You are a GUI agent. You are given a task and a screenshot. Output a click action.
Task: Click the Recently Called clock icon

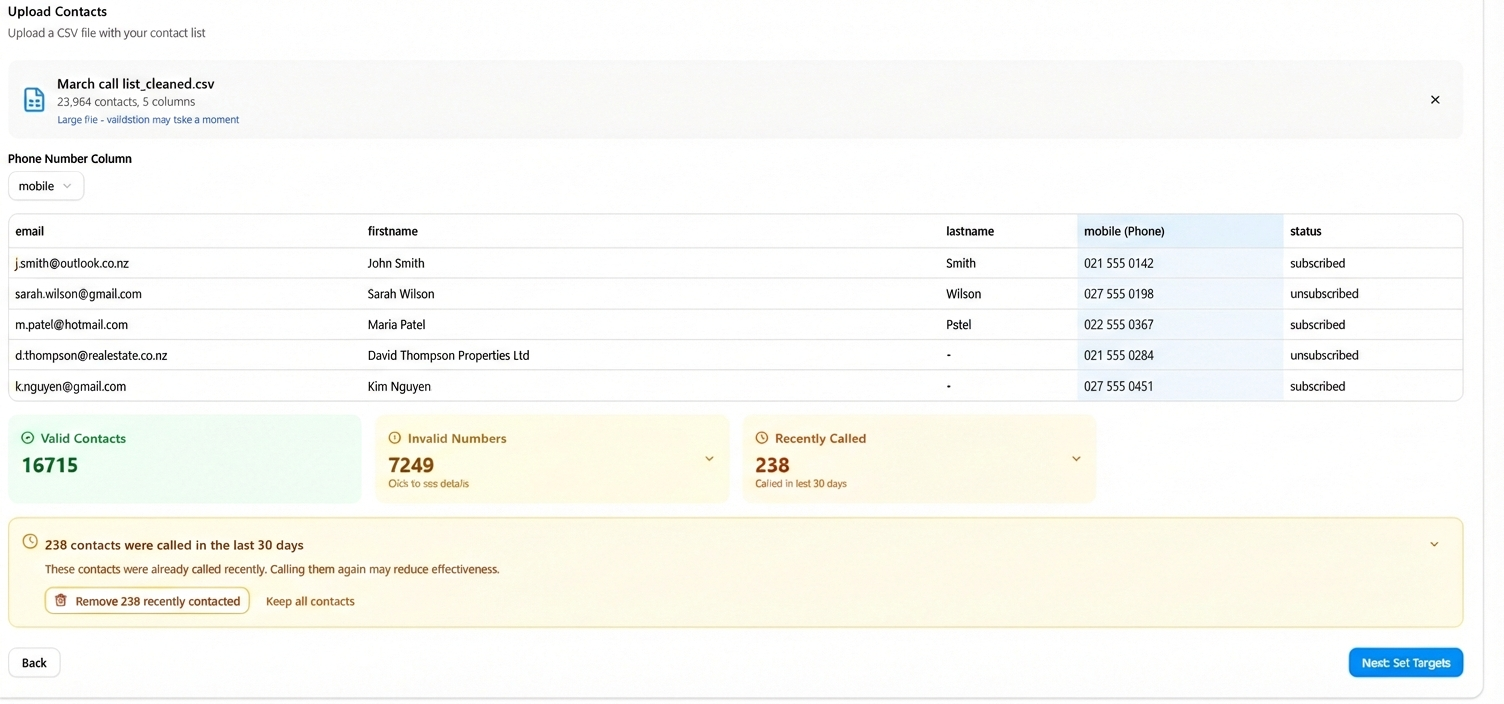pos(761,438)
